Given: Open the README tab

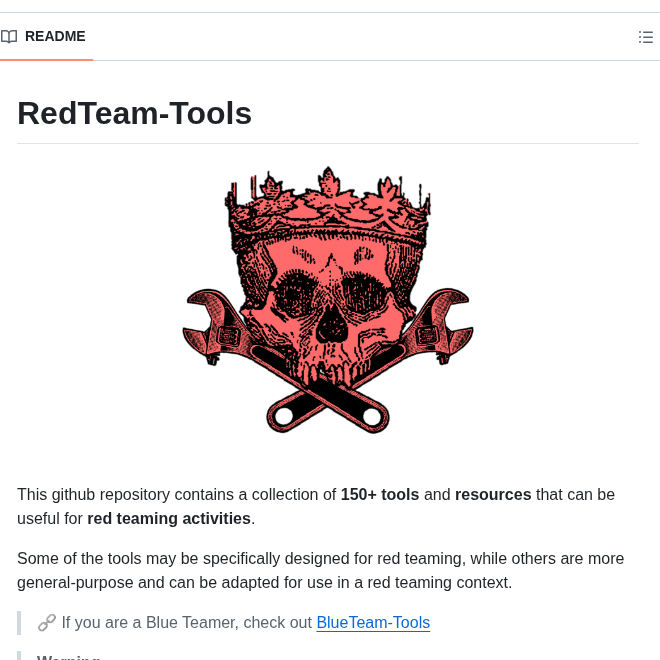Looking at the screenshot, I should 45,37.
